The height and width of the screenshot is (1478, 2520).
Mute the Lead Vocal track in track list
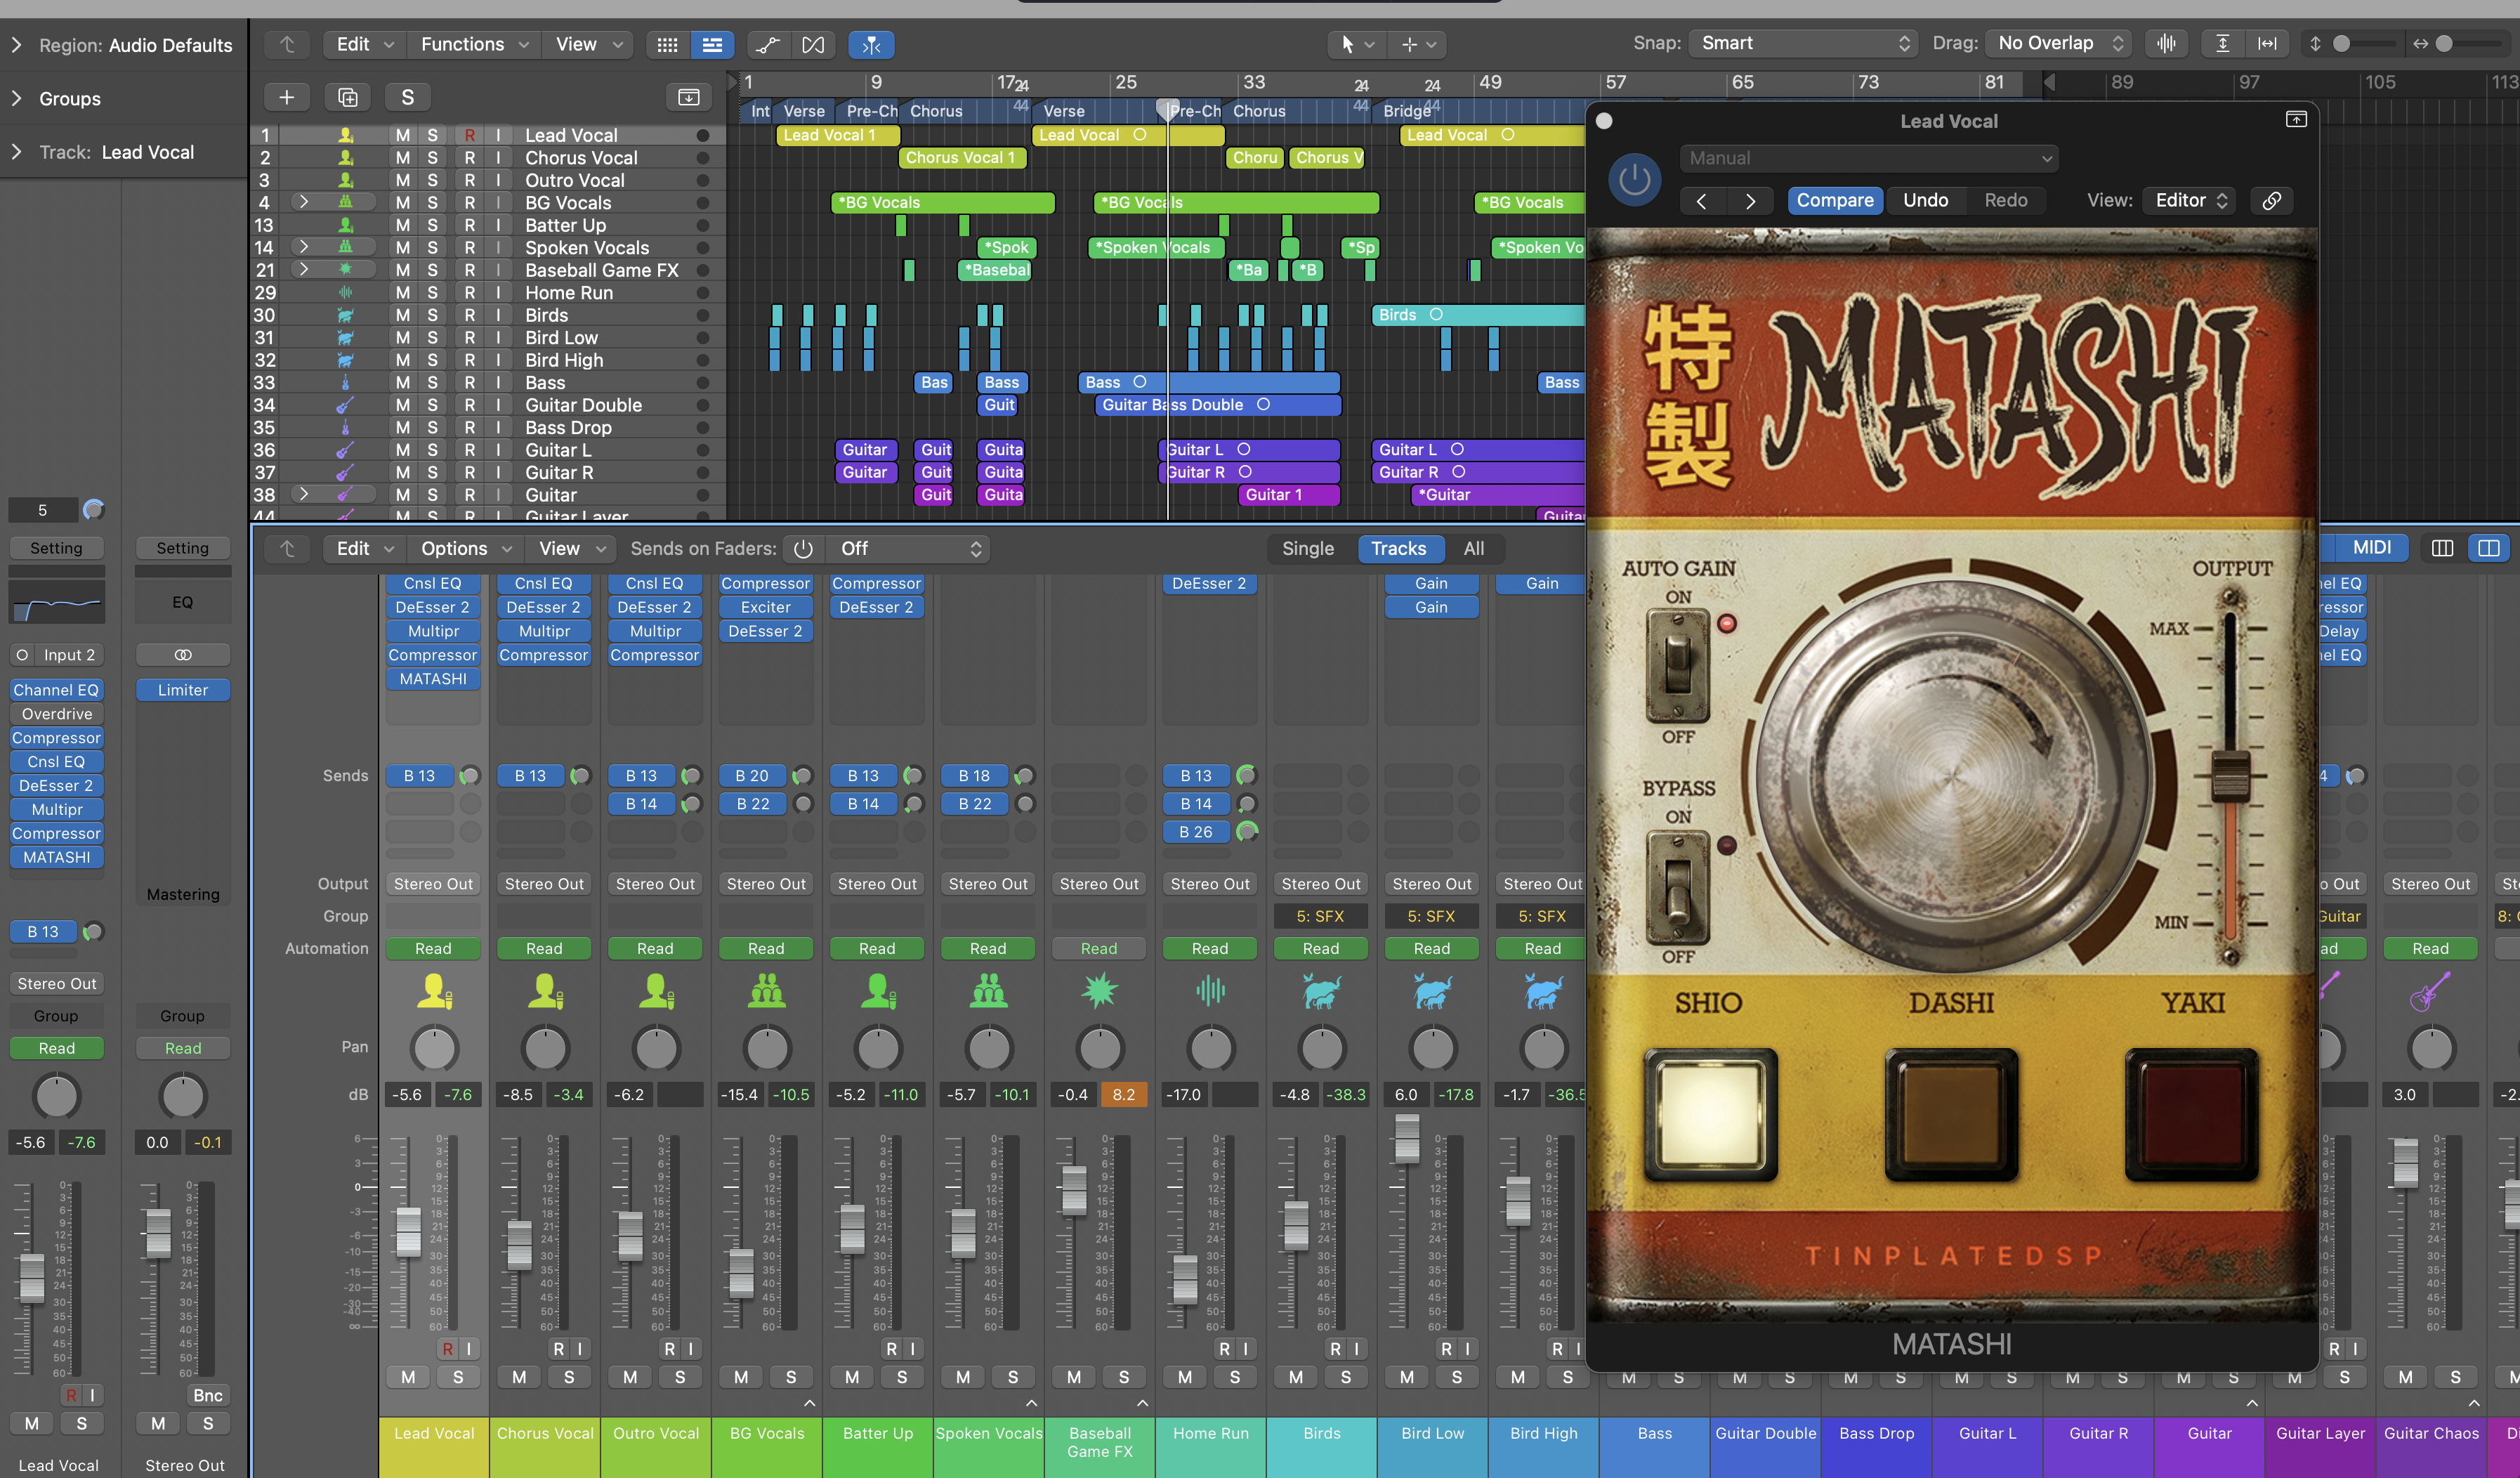pos(402,135)
